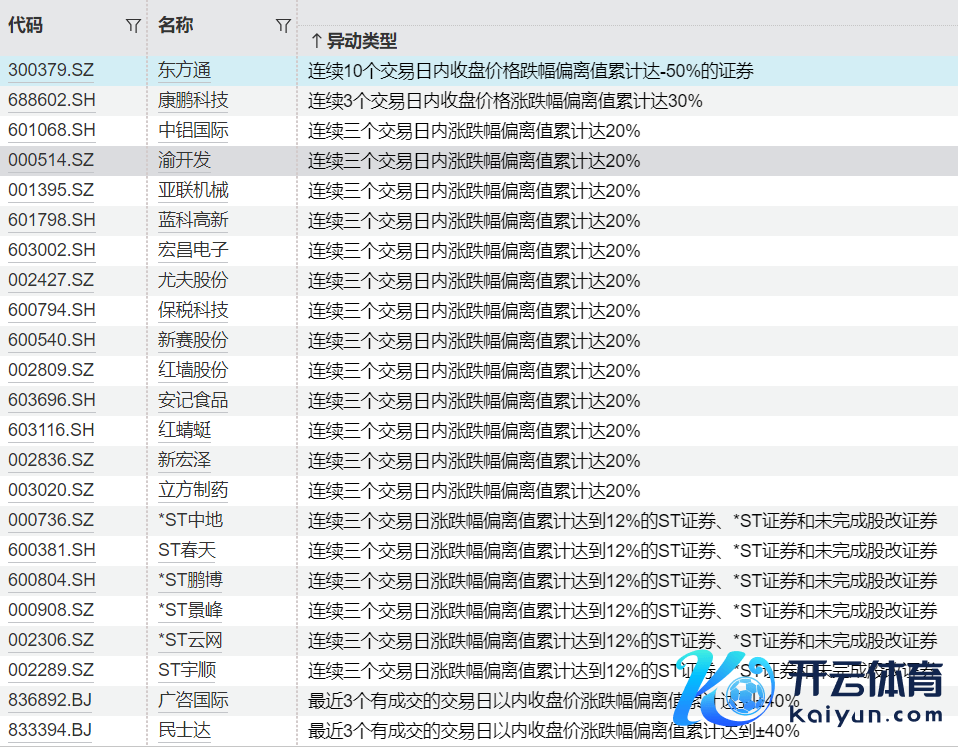This screenshot has height=748, width=958.
Task: Open the 东方通 stock link
Action: point(184,71)
